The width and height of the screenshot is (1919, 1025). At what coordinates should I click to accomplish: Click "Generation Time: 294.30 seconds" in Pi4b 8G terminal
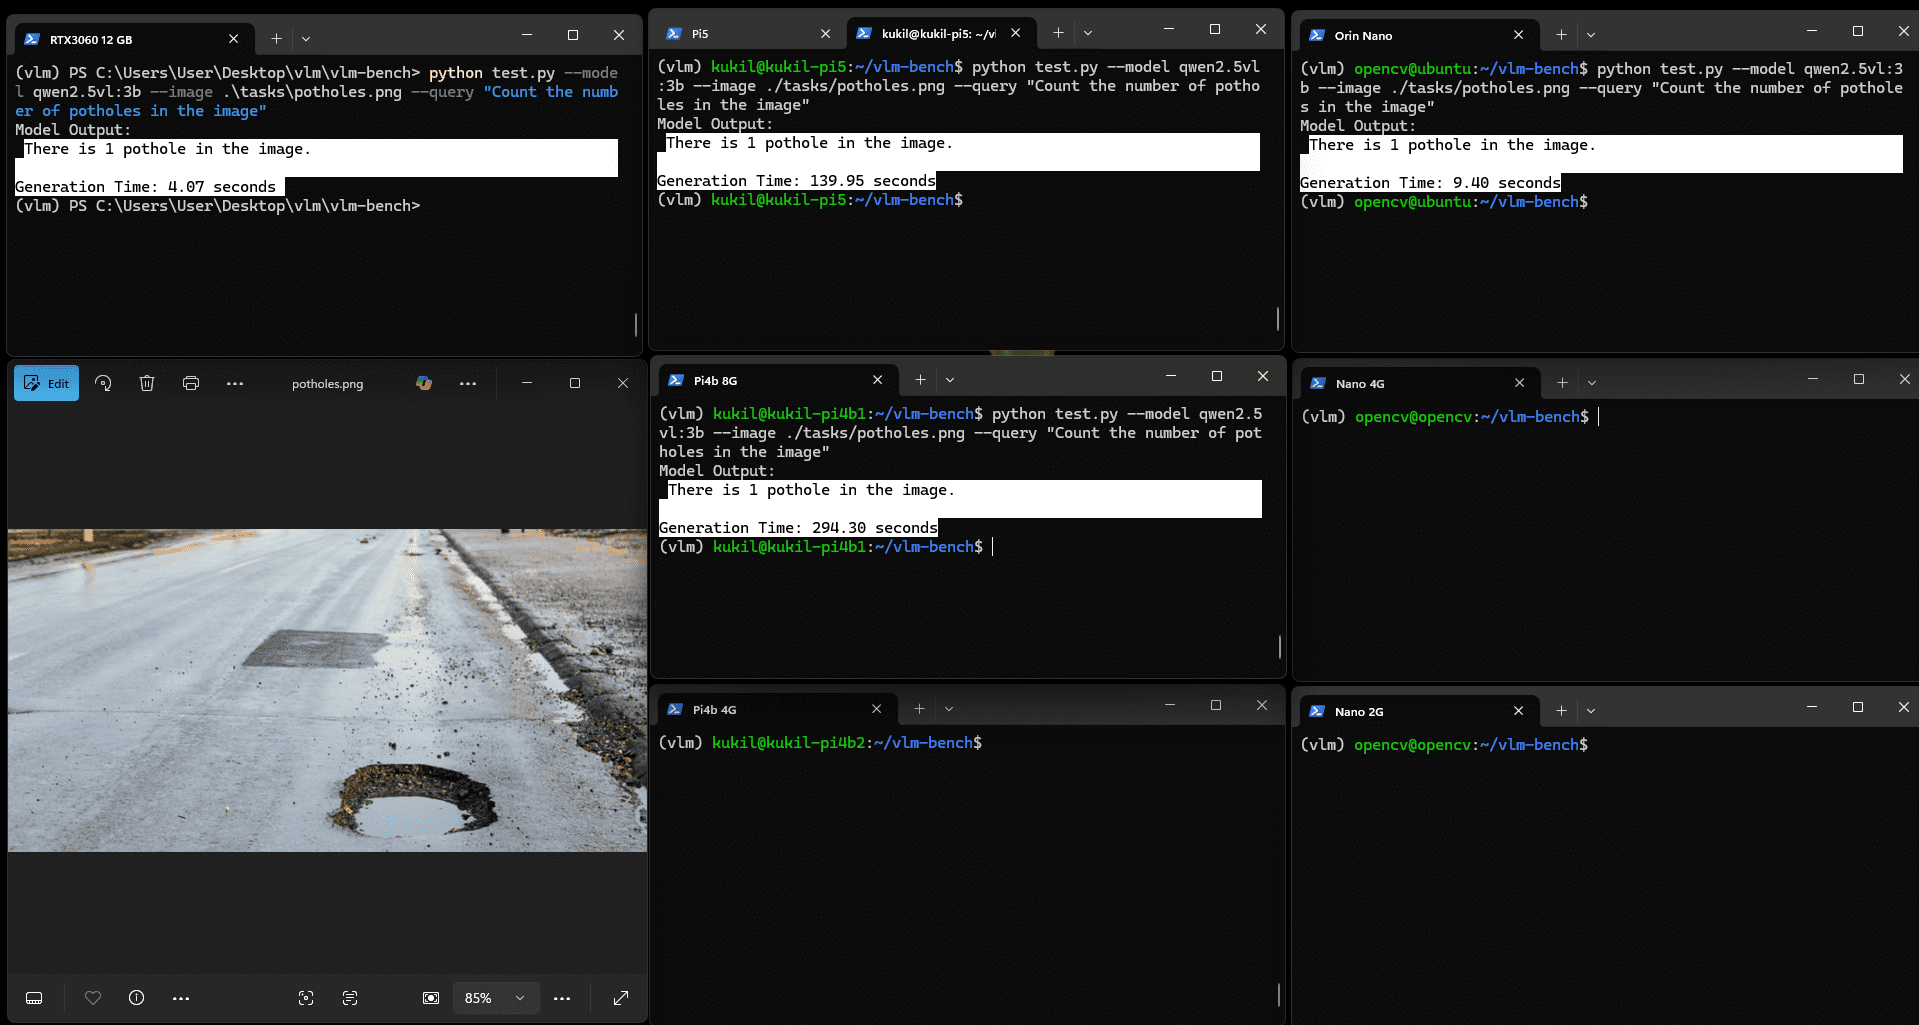click(x=798, y=528)
